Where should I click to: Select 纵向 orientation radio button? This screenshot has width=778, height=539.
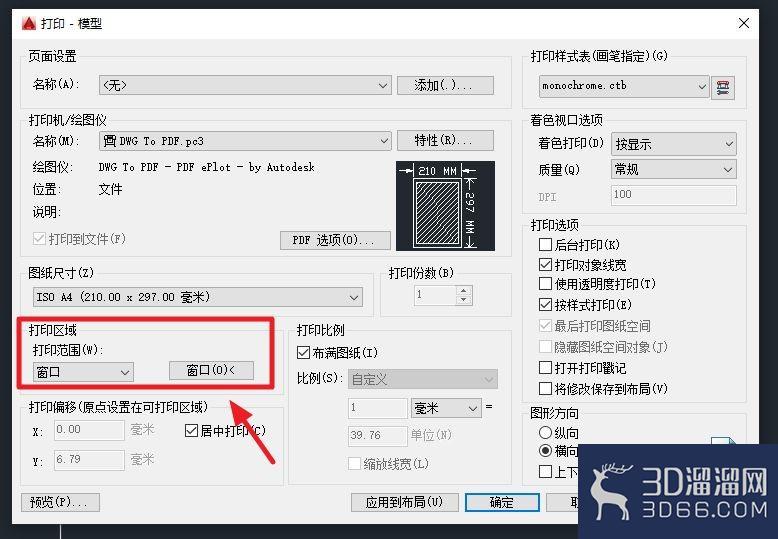tap(545, 432)
